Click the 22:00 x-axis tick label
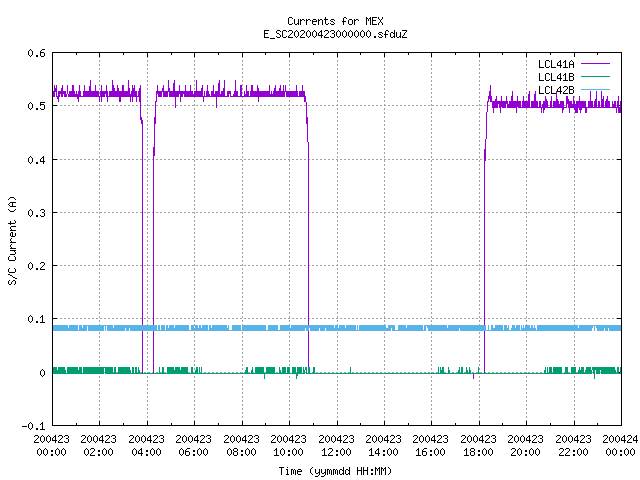This screenshot has height=480, width=640. pyautogui.click(x=573, y=452)
